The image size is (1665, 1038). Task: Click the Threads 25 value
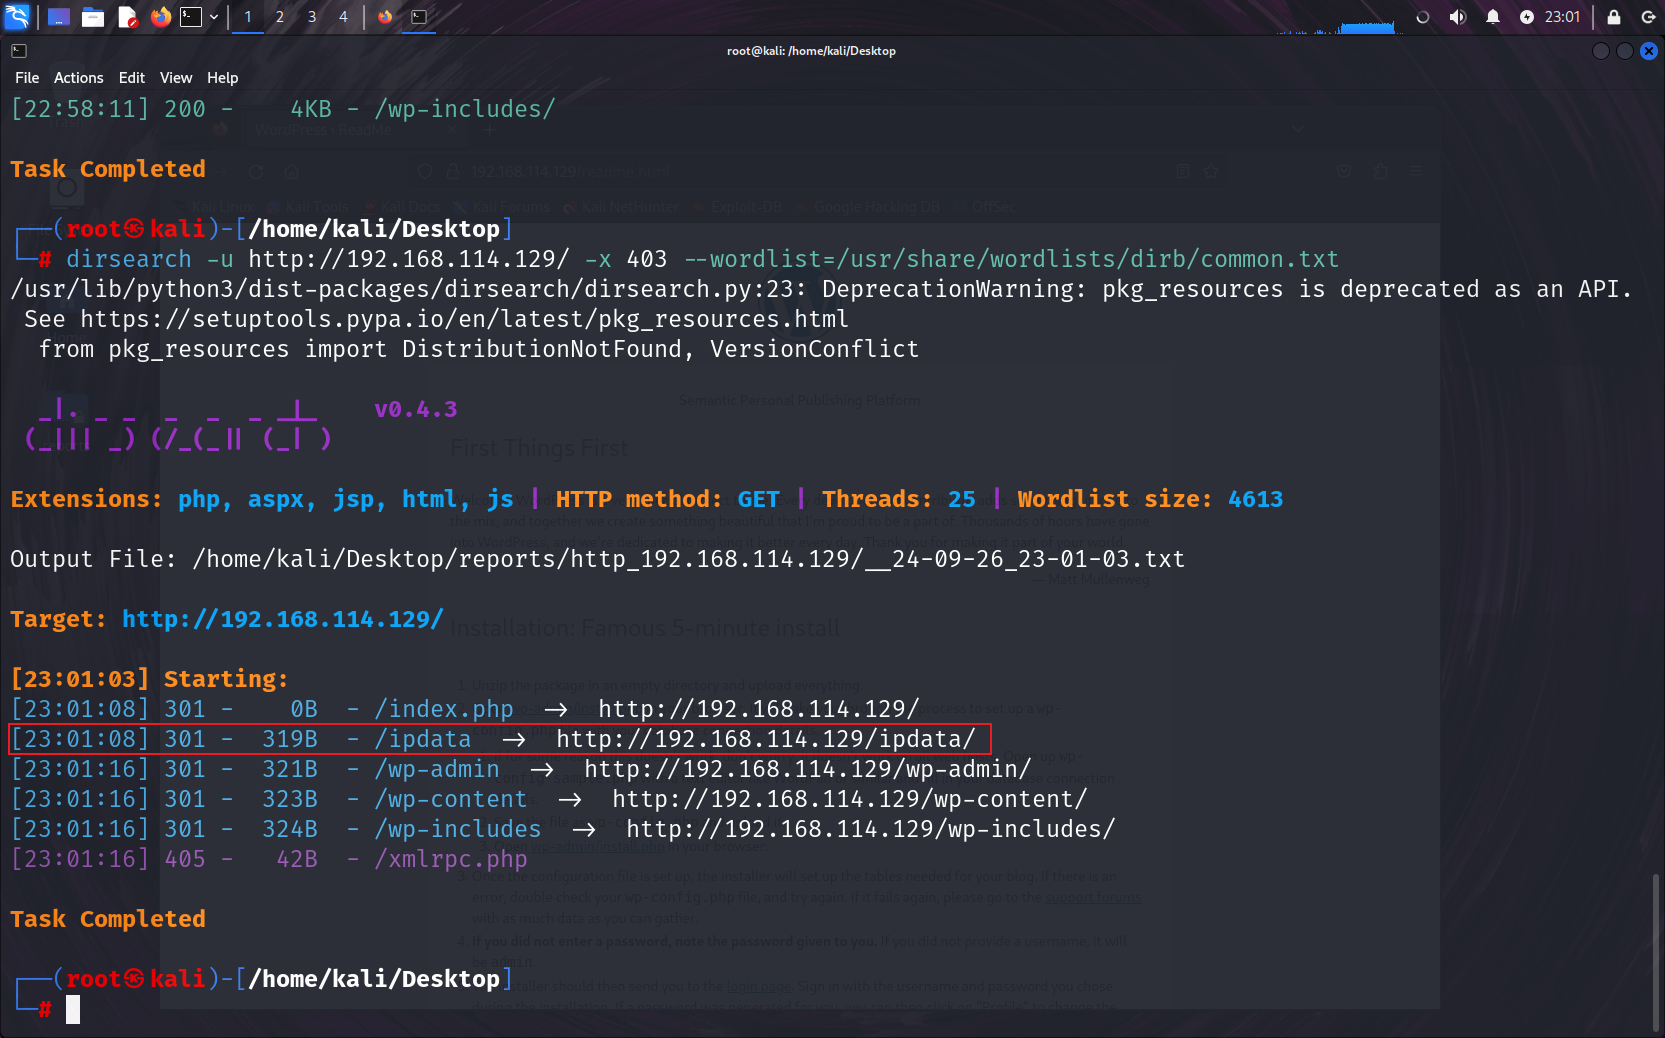pos(962,499)
